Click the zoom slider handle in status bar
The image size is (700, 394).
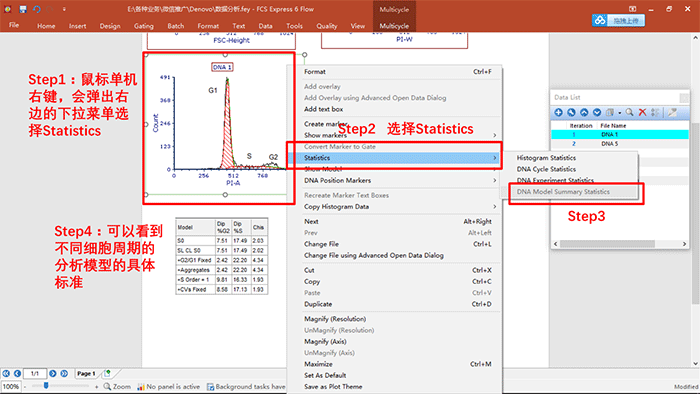pyautogui.click(x=46, y=386)
